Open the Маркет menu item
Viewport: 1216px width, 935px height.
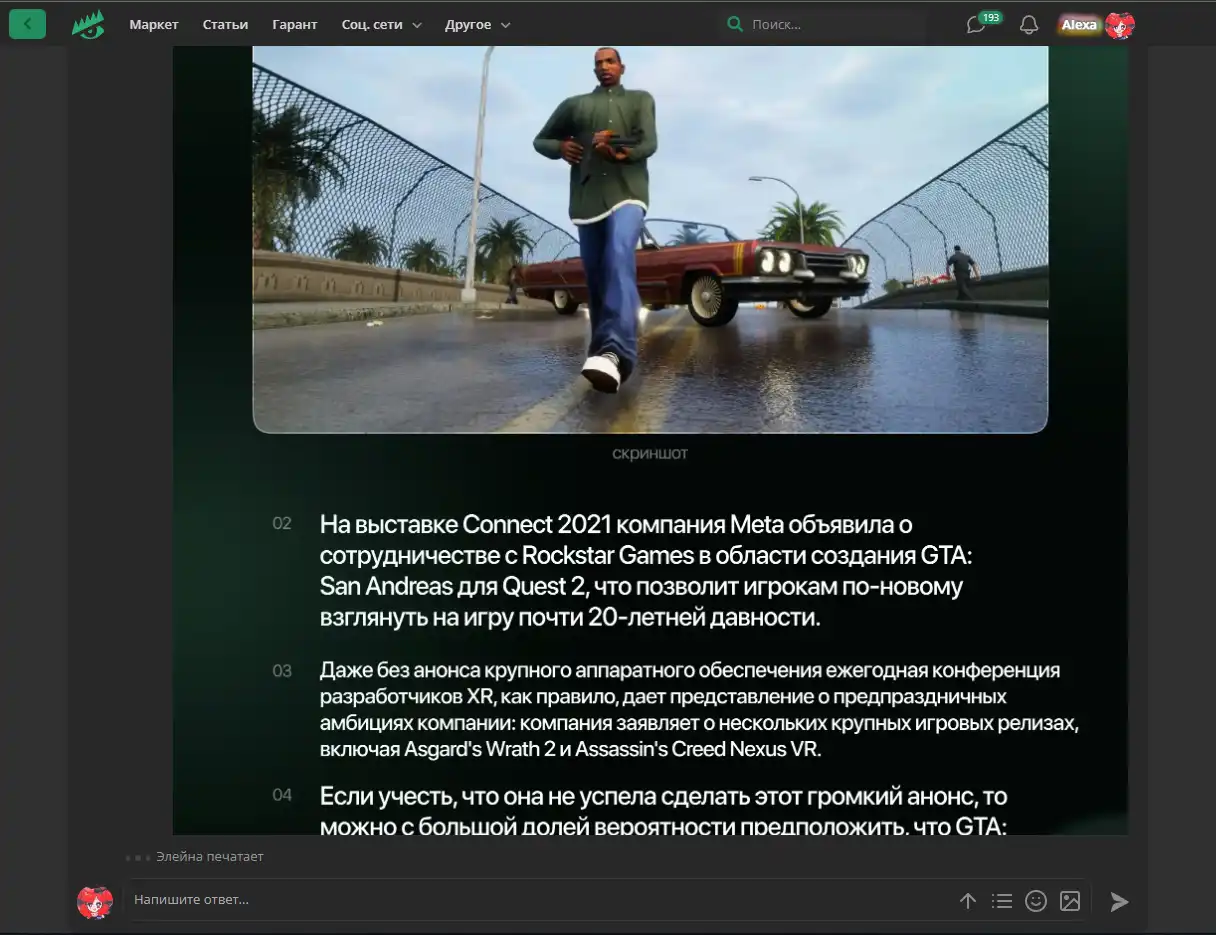pyautogui.click(x=154, y=24)
